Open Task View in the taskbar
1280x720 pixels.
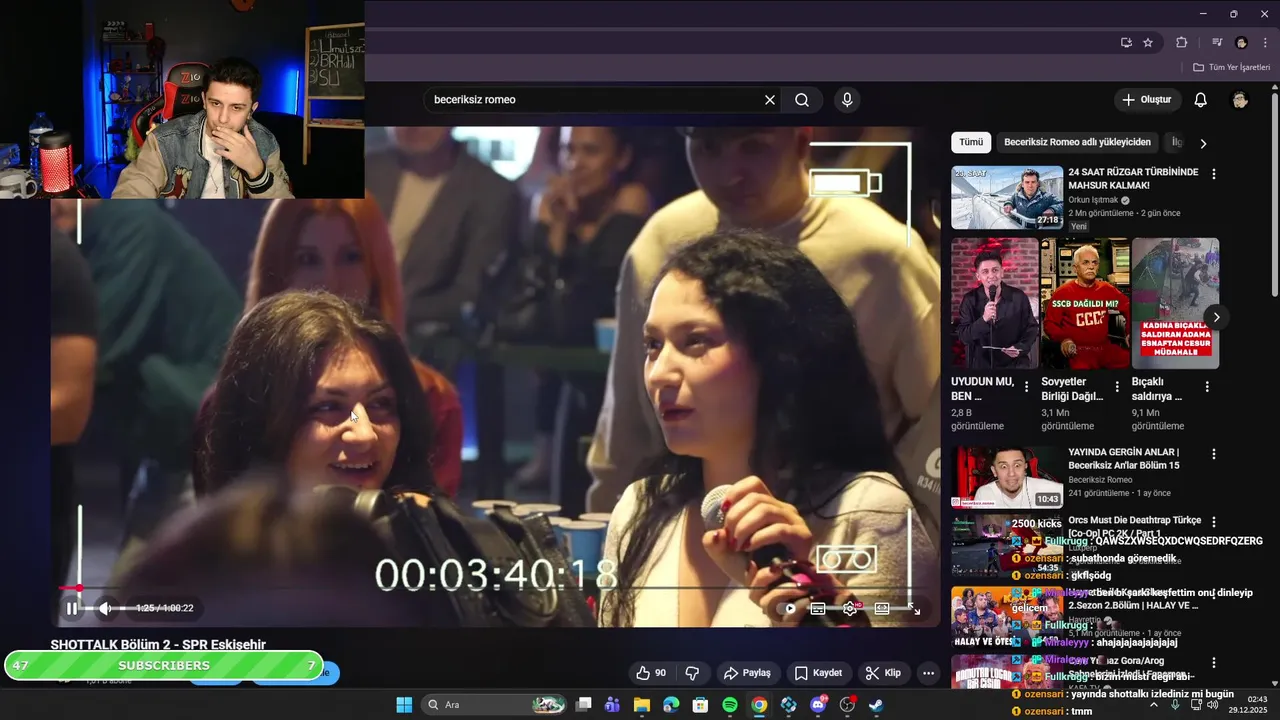tap(584, 705)
